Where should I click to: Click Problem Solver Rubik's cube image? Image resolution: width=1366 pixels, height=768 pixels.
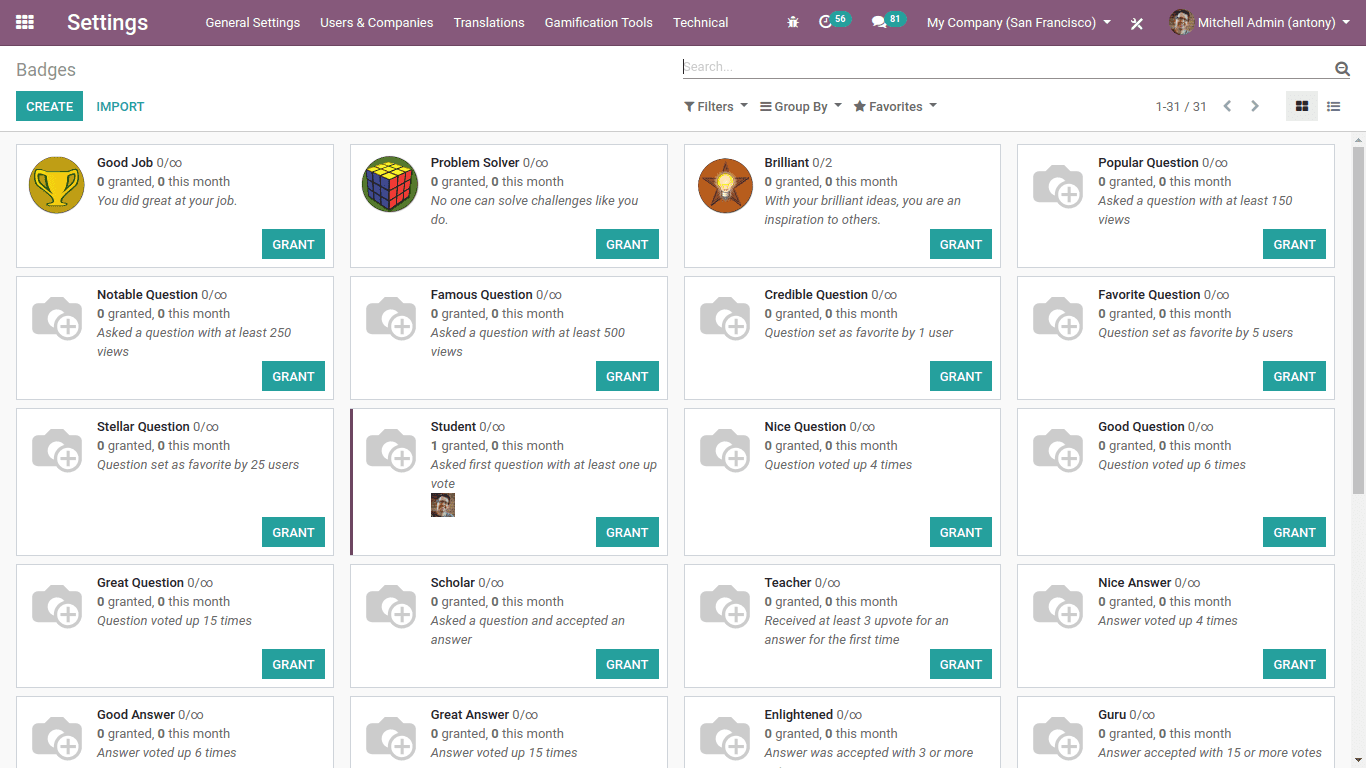pos(390,185)
